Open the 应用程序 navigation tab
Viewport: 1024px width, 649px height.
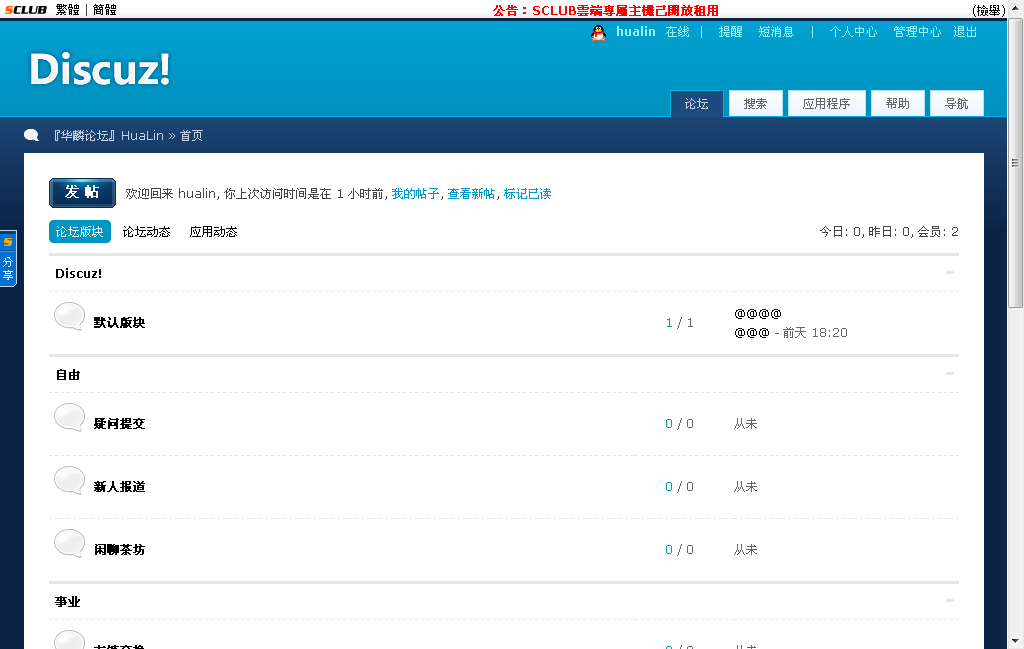coord(826,104)
